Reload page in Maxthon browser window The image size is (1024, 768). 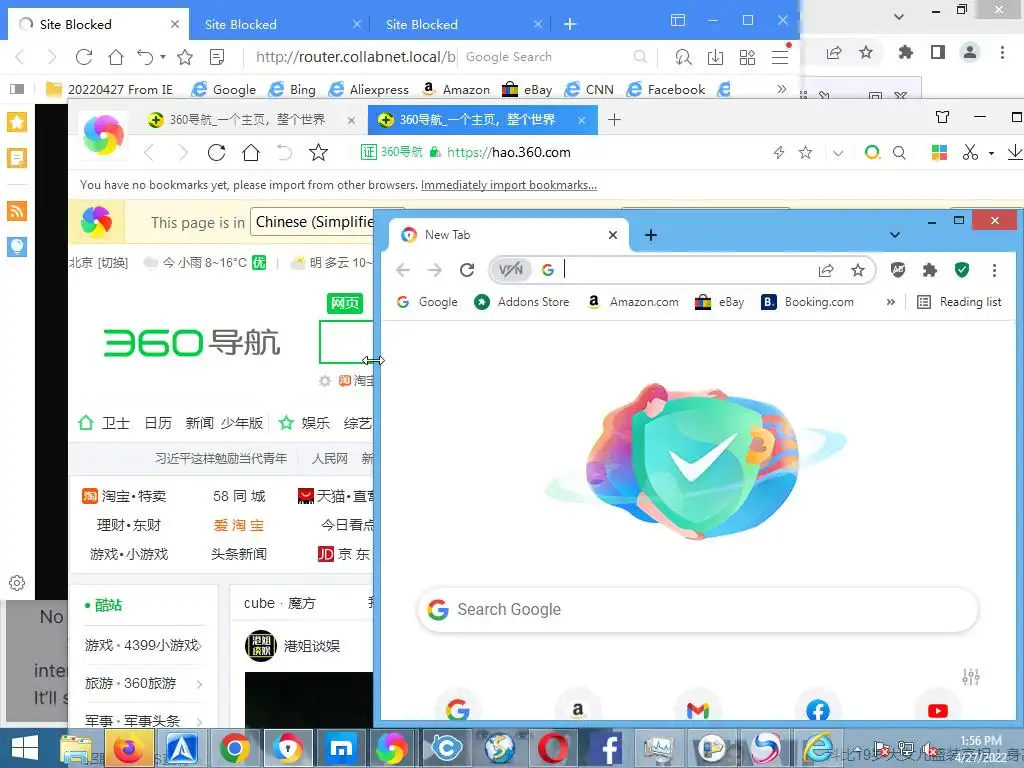tap(84, 57)
